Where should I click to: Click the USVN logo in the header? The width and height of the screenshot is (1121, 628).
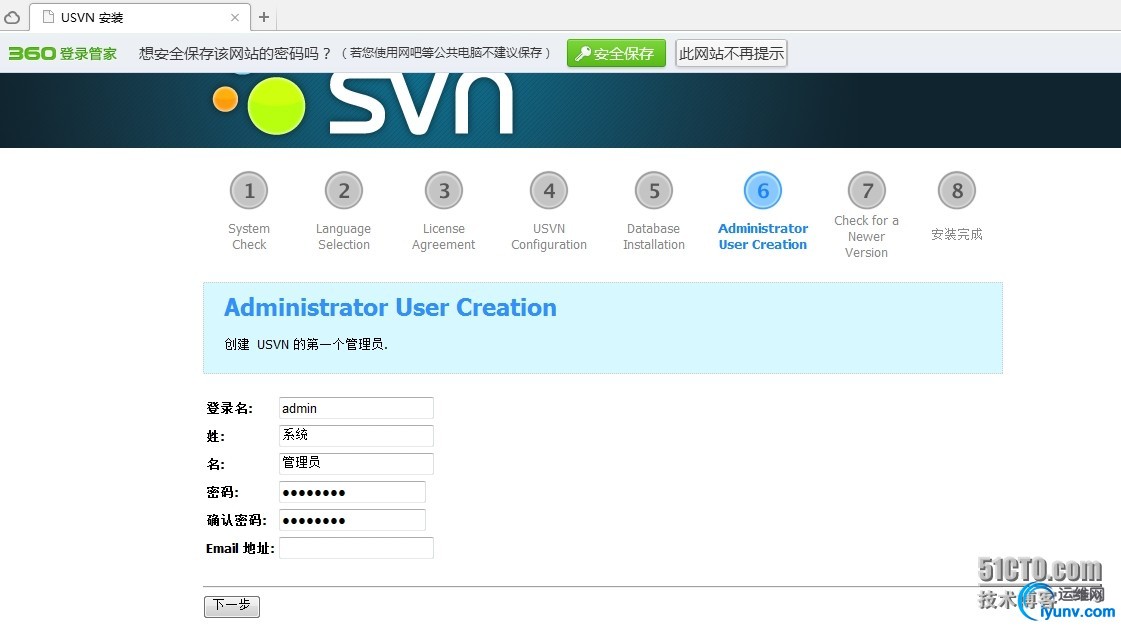coord(363,105)
